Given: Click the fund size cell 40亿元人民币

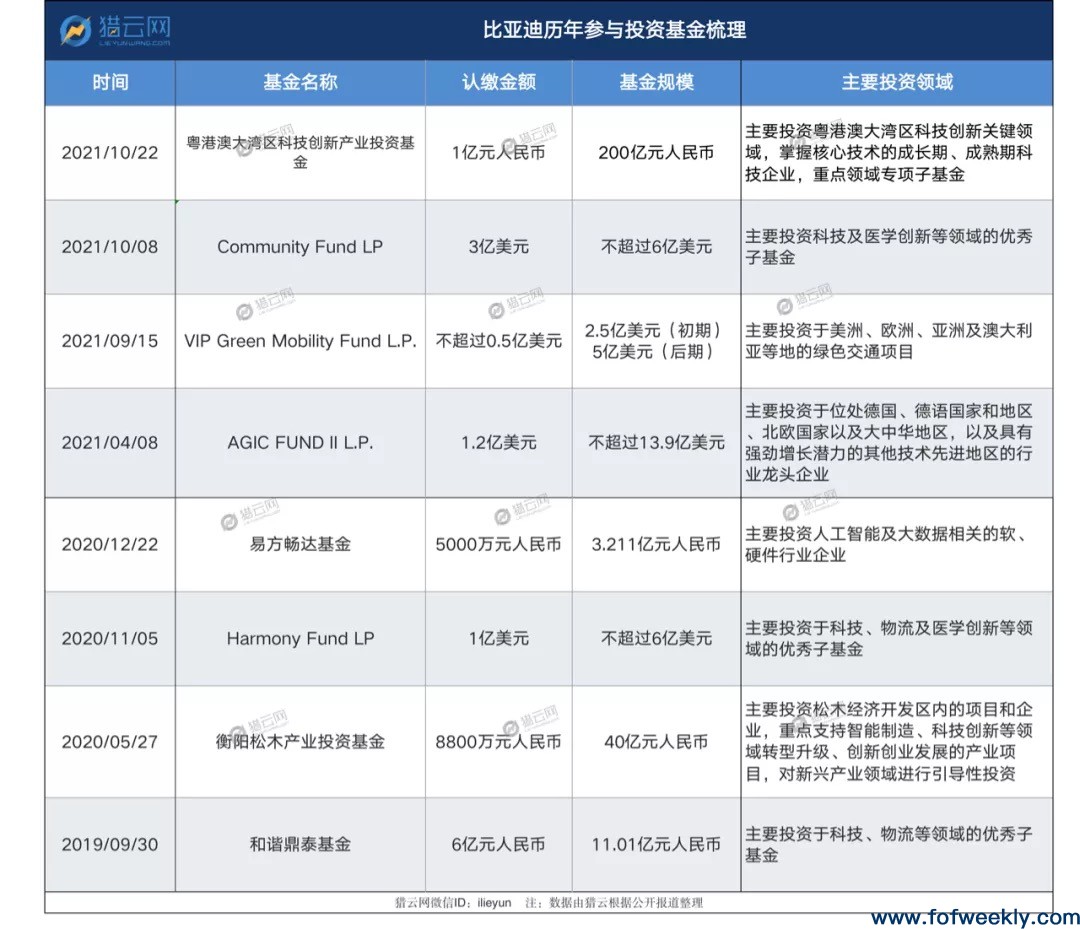Looking at the screenshot, I should (x=656, y=742).
